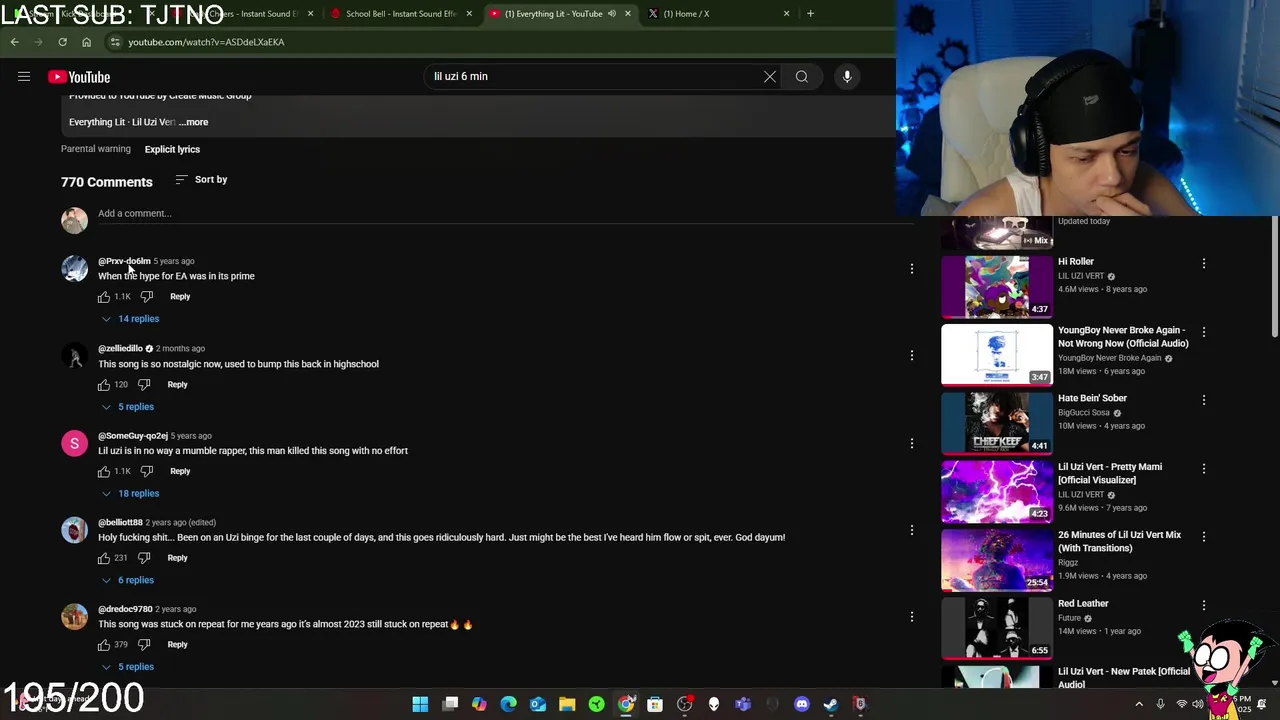This screenshot has width=1280, height=720.
Task: Expand 18 replies under @SomeGuy-qo2ej comment
Action: pyautogui.click(x=130, y=494)
